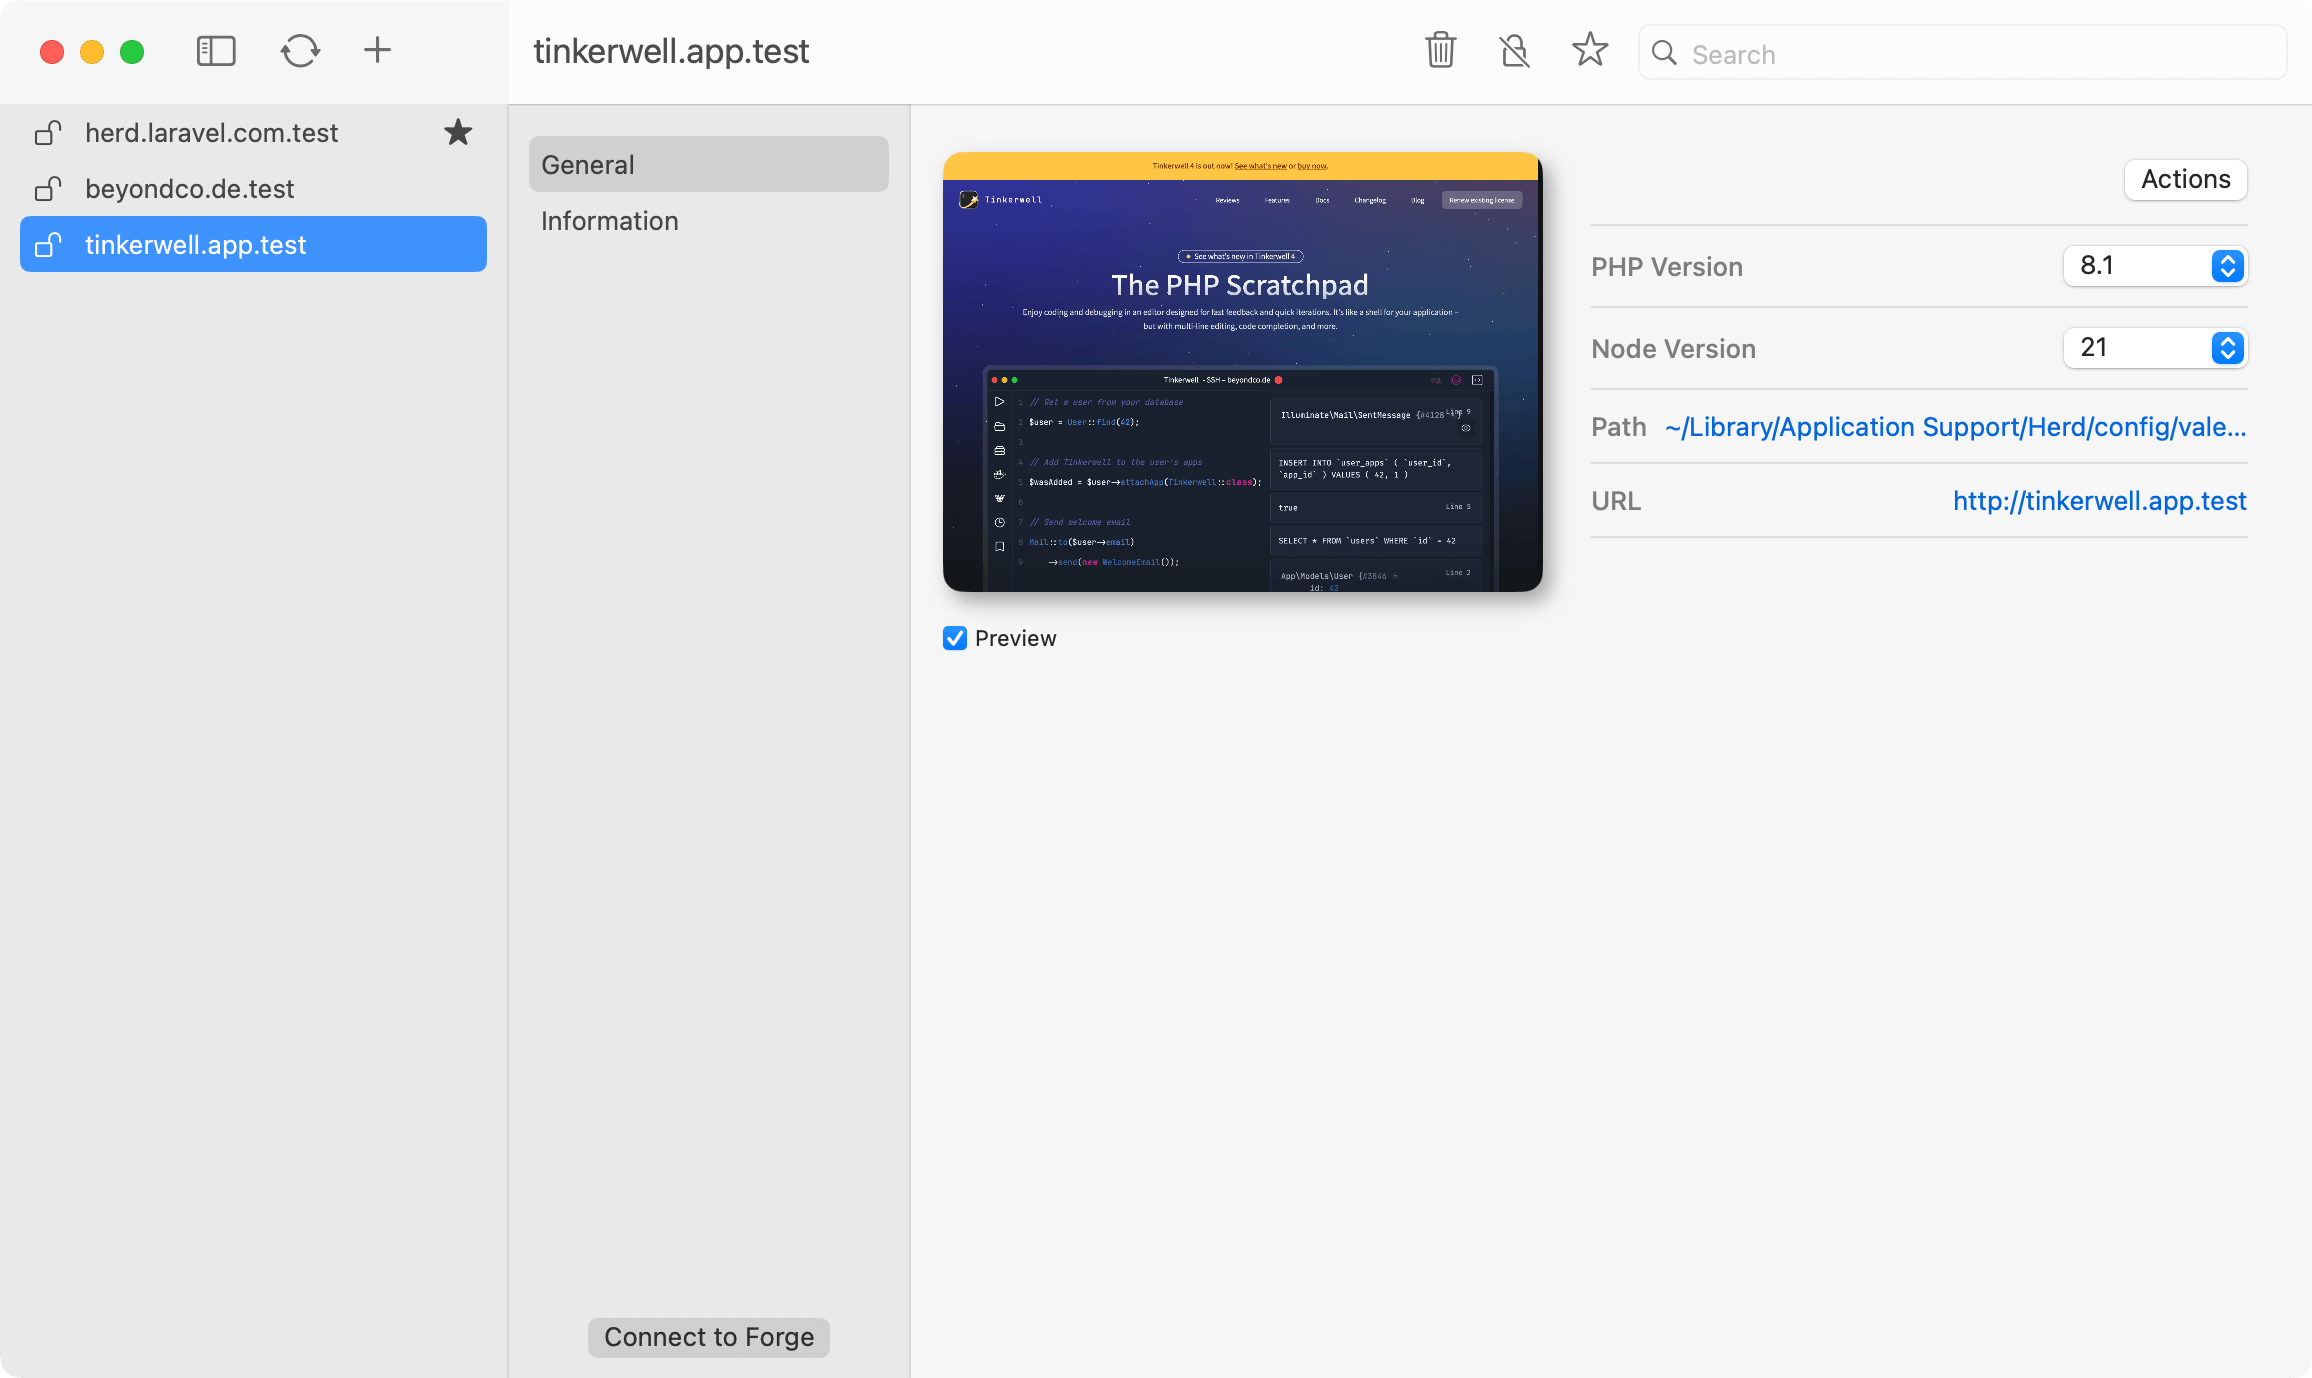Click Connect to Forge button
Screen dimensions: 2312x1378
(708, 1337)
